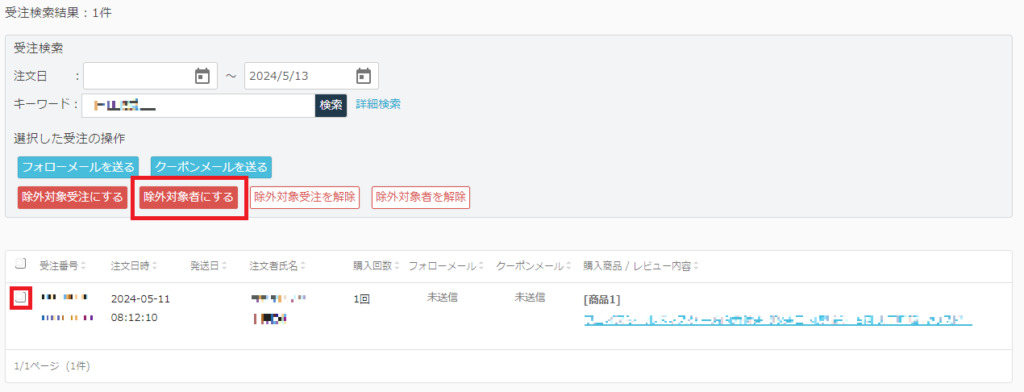Click the 検索 search button
The height and width of the screenshot is (392, 1024).
point(331,105)
